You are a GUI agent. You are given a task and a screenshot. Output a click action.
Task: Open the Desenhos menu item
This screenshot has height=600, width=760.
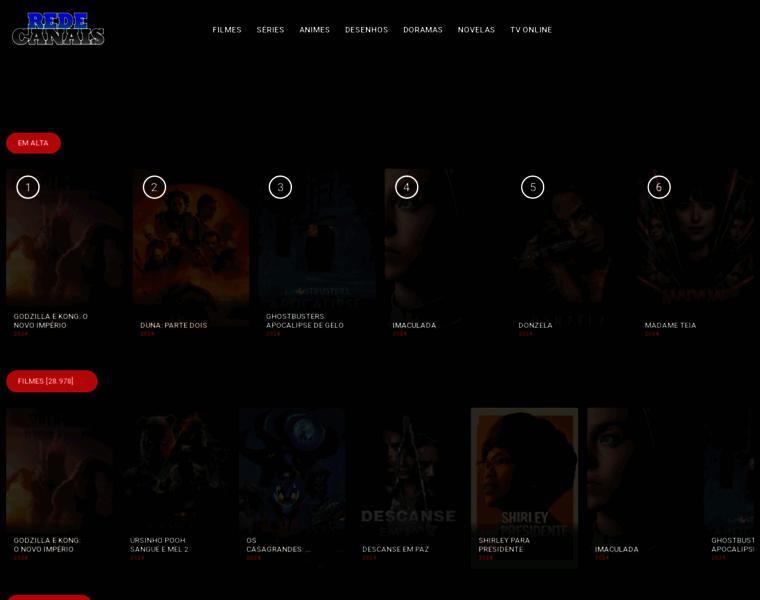tap(366, 30)
